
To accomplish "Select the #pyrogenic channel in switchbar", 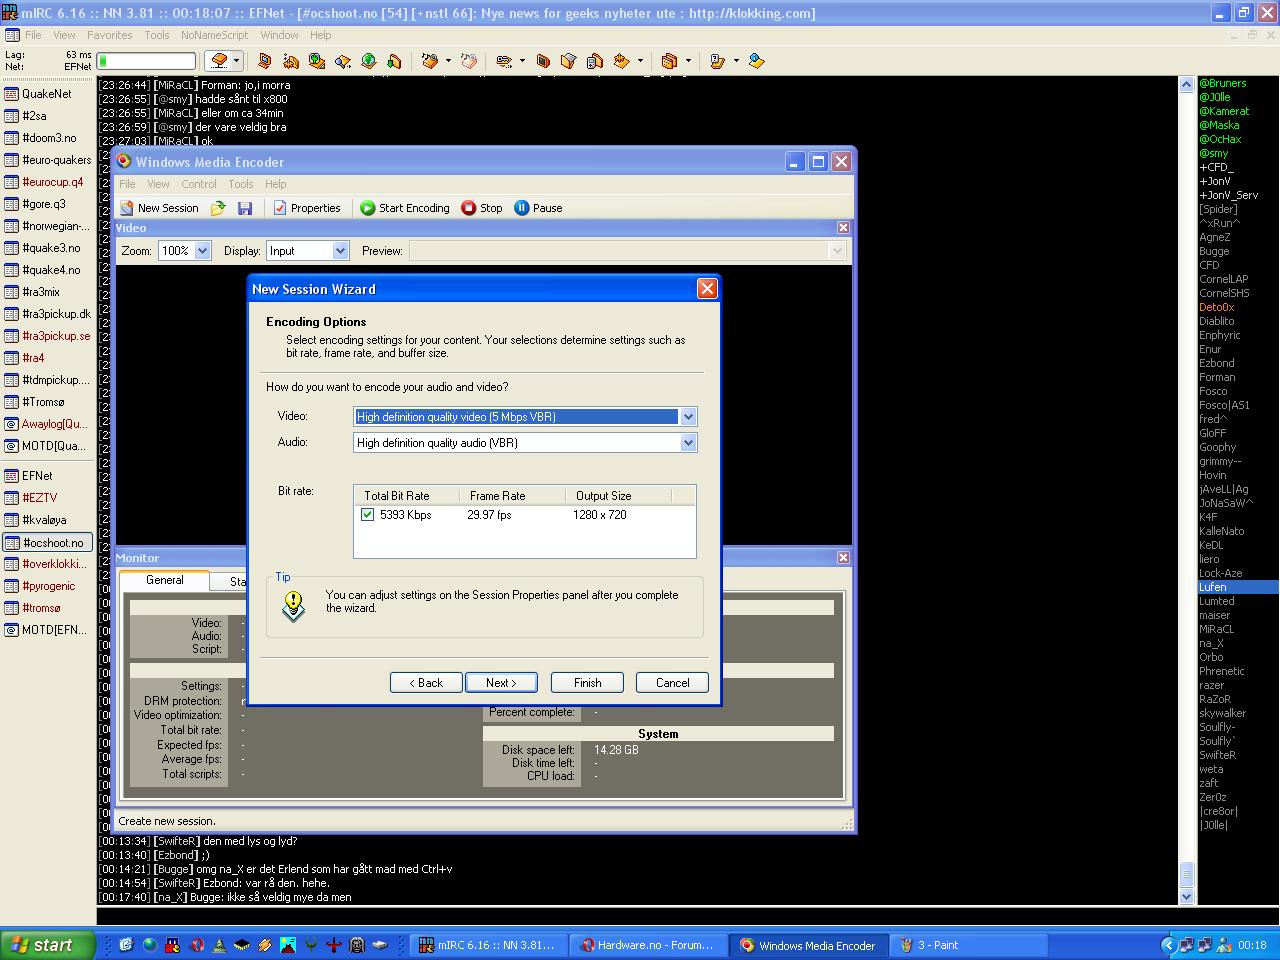I will click(47, 586).
